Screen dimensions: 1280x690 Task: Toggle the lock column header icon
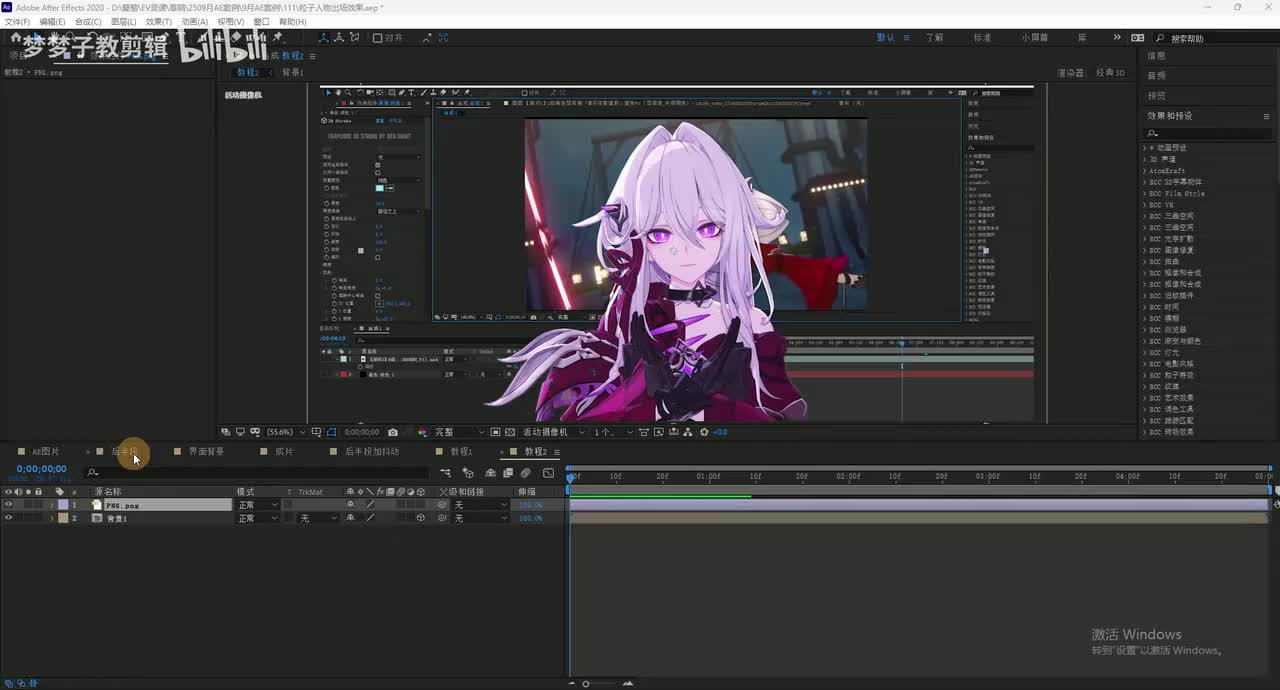38,492
